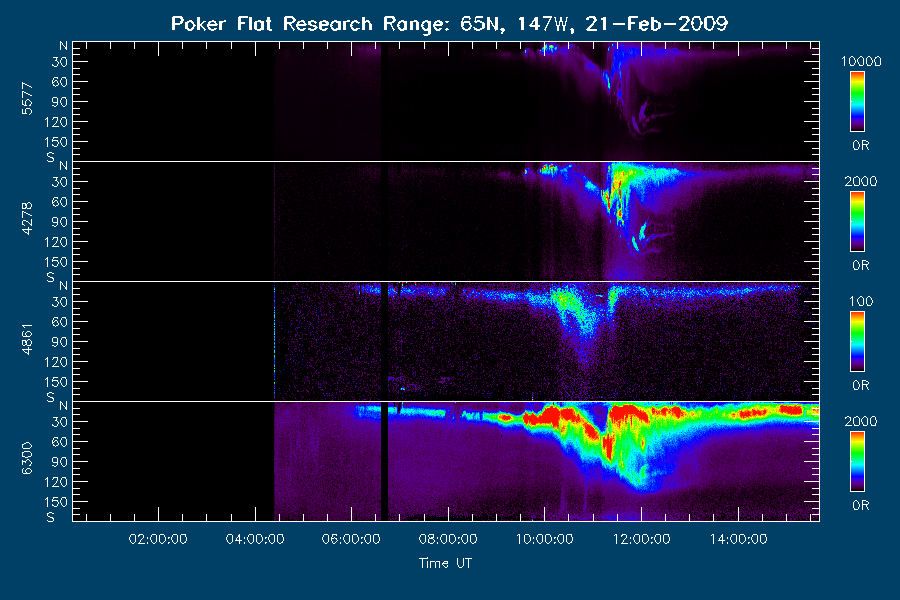
Task: Click the 08:00:00 time axis label
Action: [x=448, y=539]
